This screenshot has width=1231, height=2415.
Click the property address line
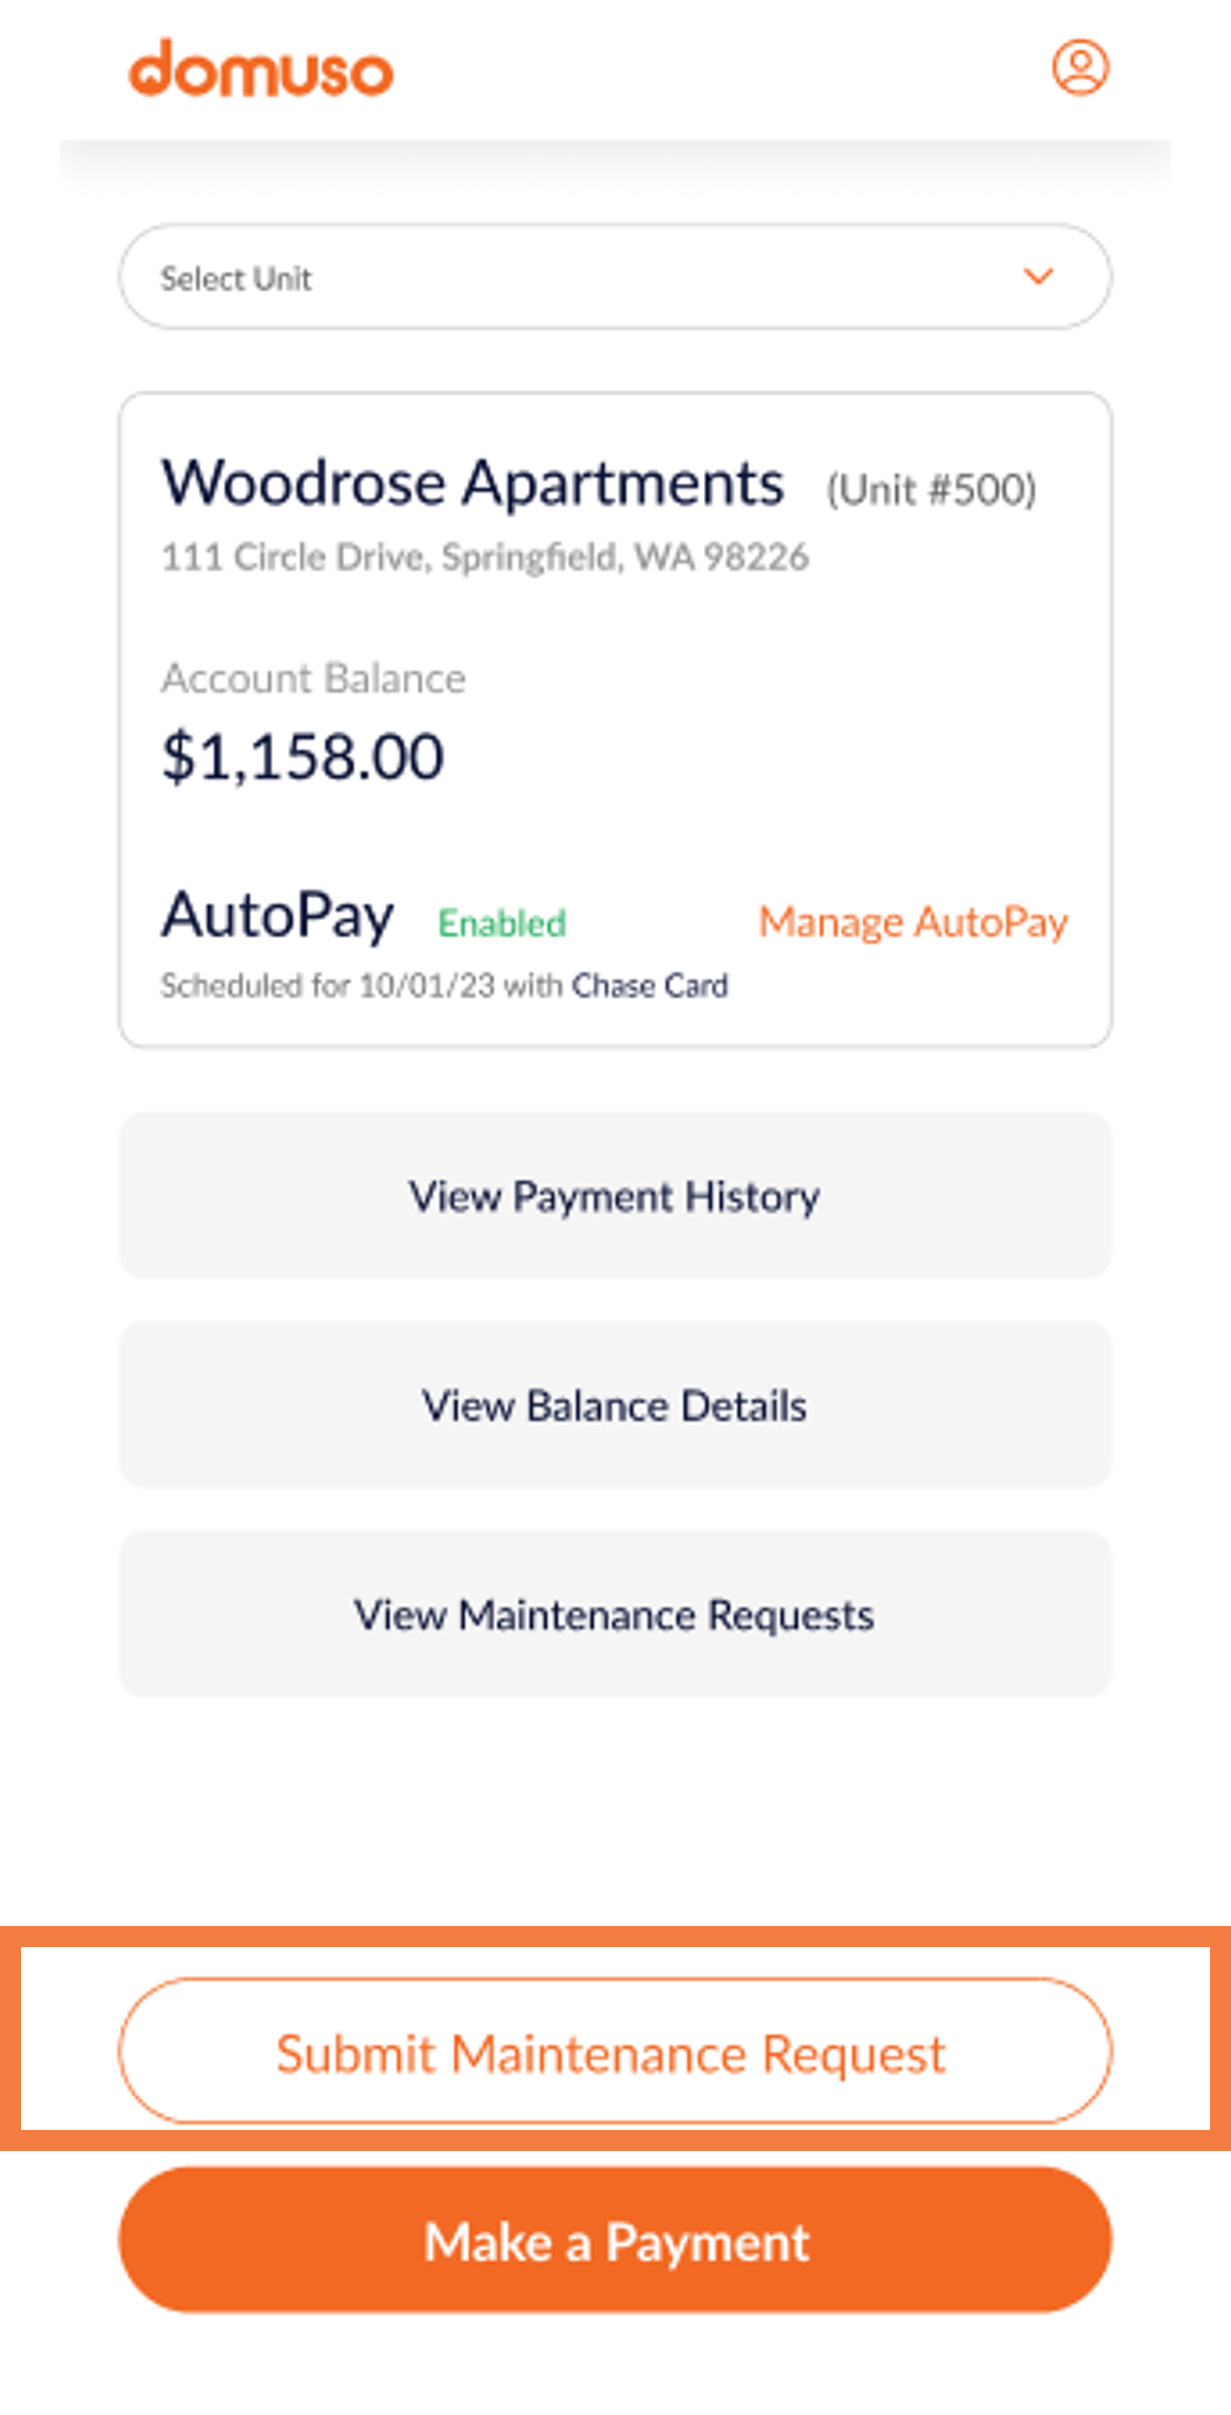(x=486, y=557)
